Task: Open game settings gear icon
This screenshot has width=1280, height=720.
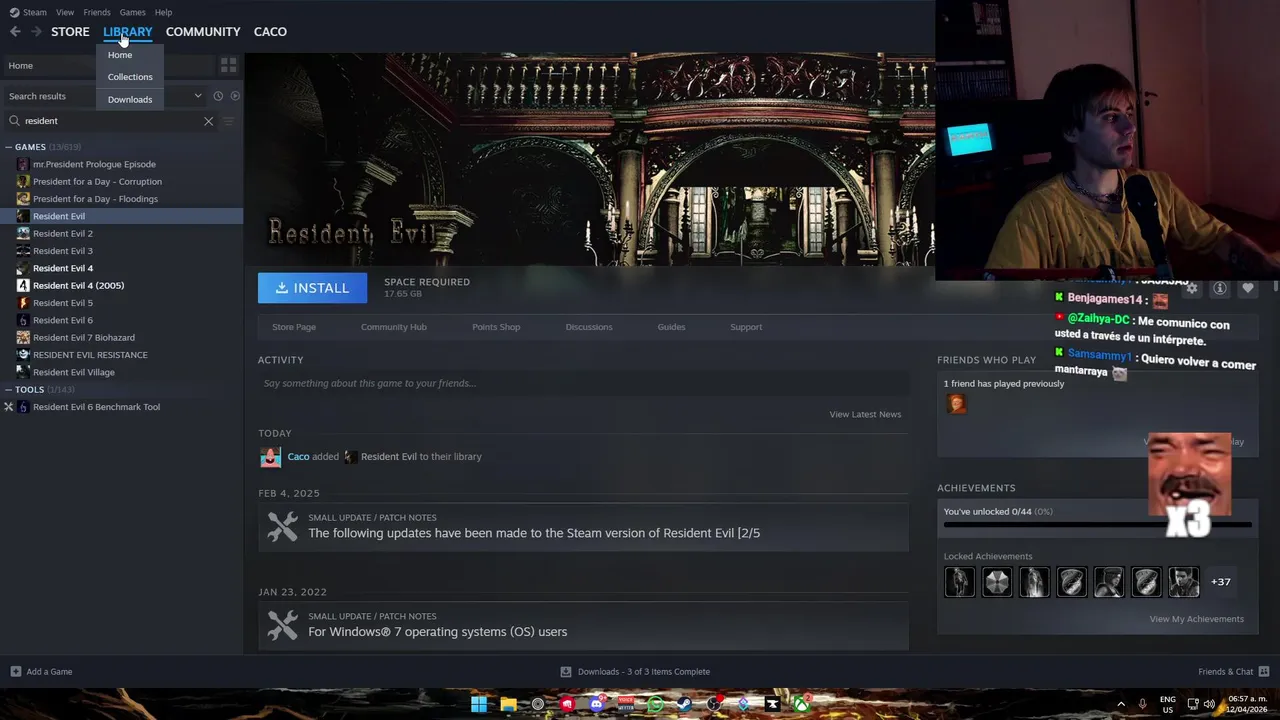Action: point(1192,288)
